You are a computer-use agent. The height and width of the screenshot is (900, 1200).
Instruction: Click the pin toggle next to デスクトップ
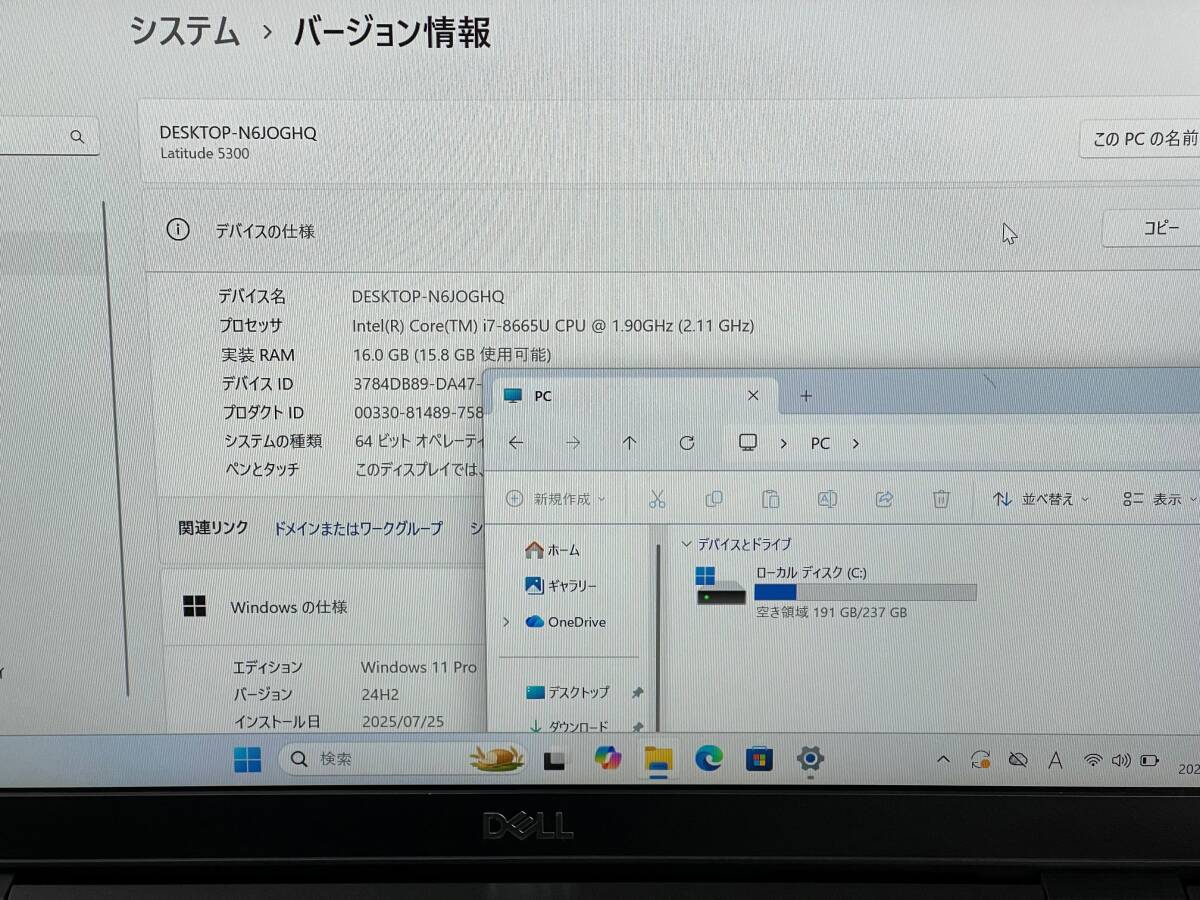click(x=637, y=692)
